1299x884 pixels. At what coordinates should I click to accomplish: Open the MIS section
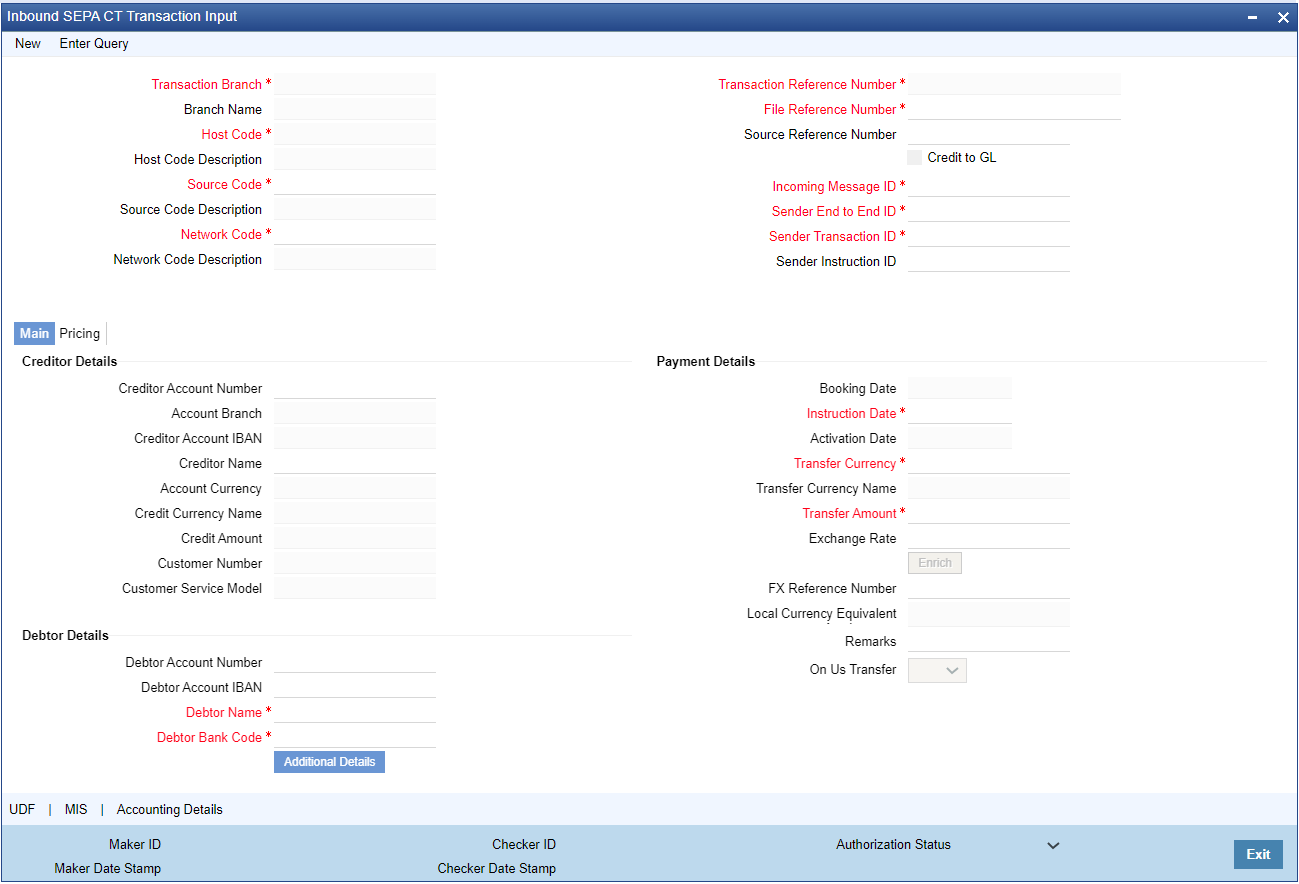coord(76,809)
